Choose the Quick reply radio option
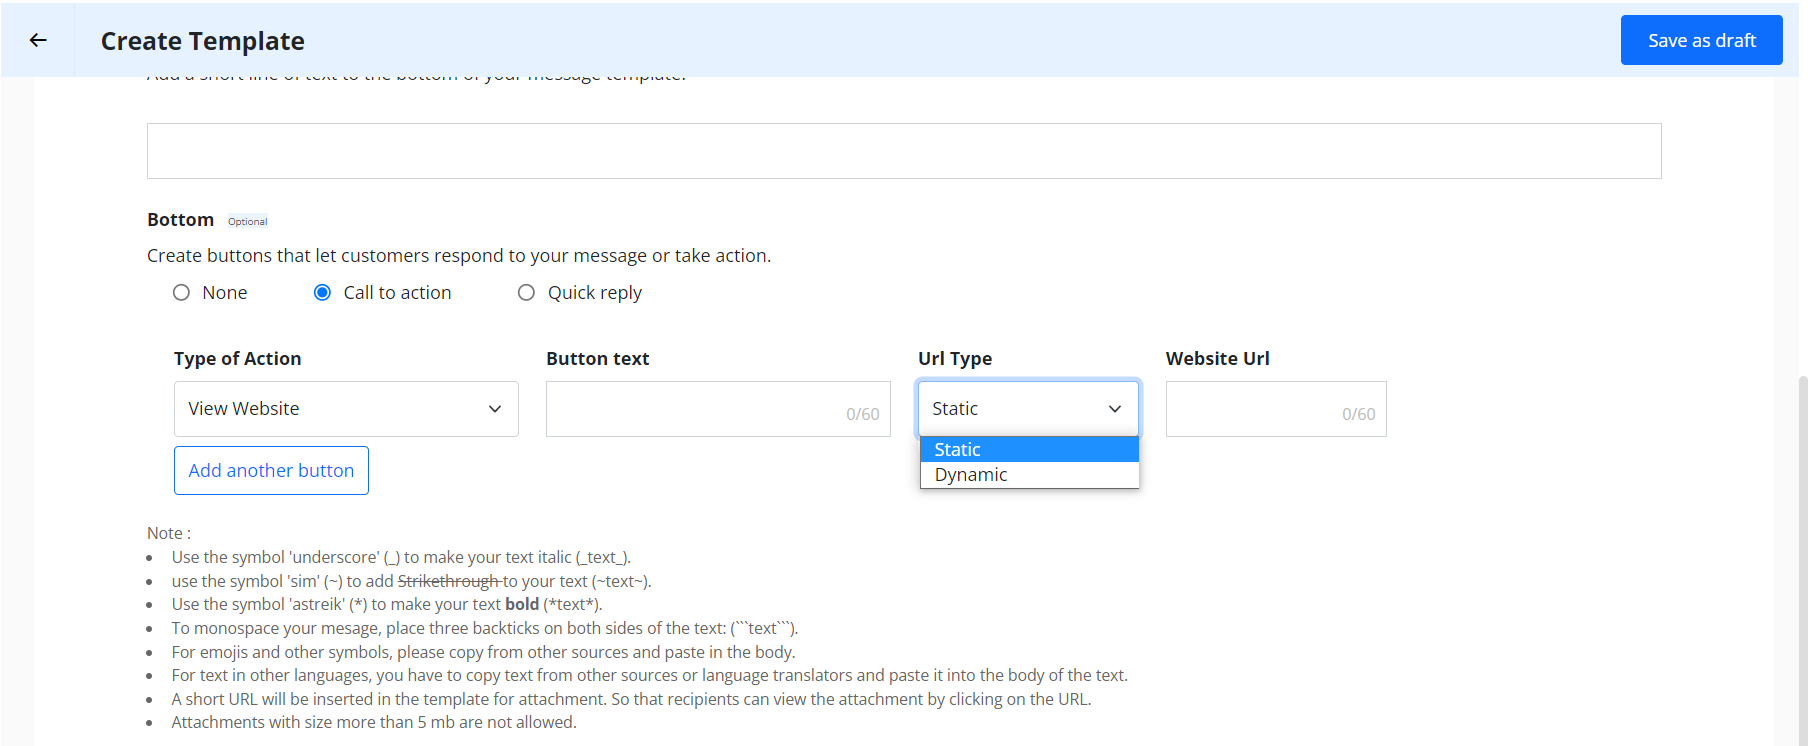 pyautogui.click(x=526, y=293)
